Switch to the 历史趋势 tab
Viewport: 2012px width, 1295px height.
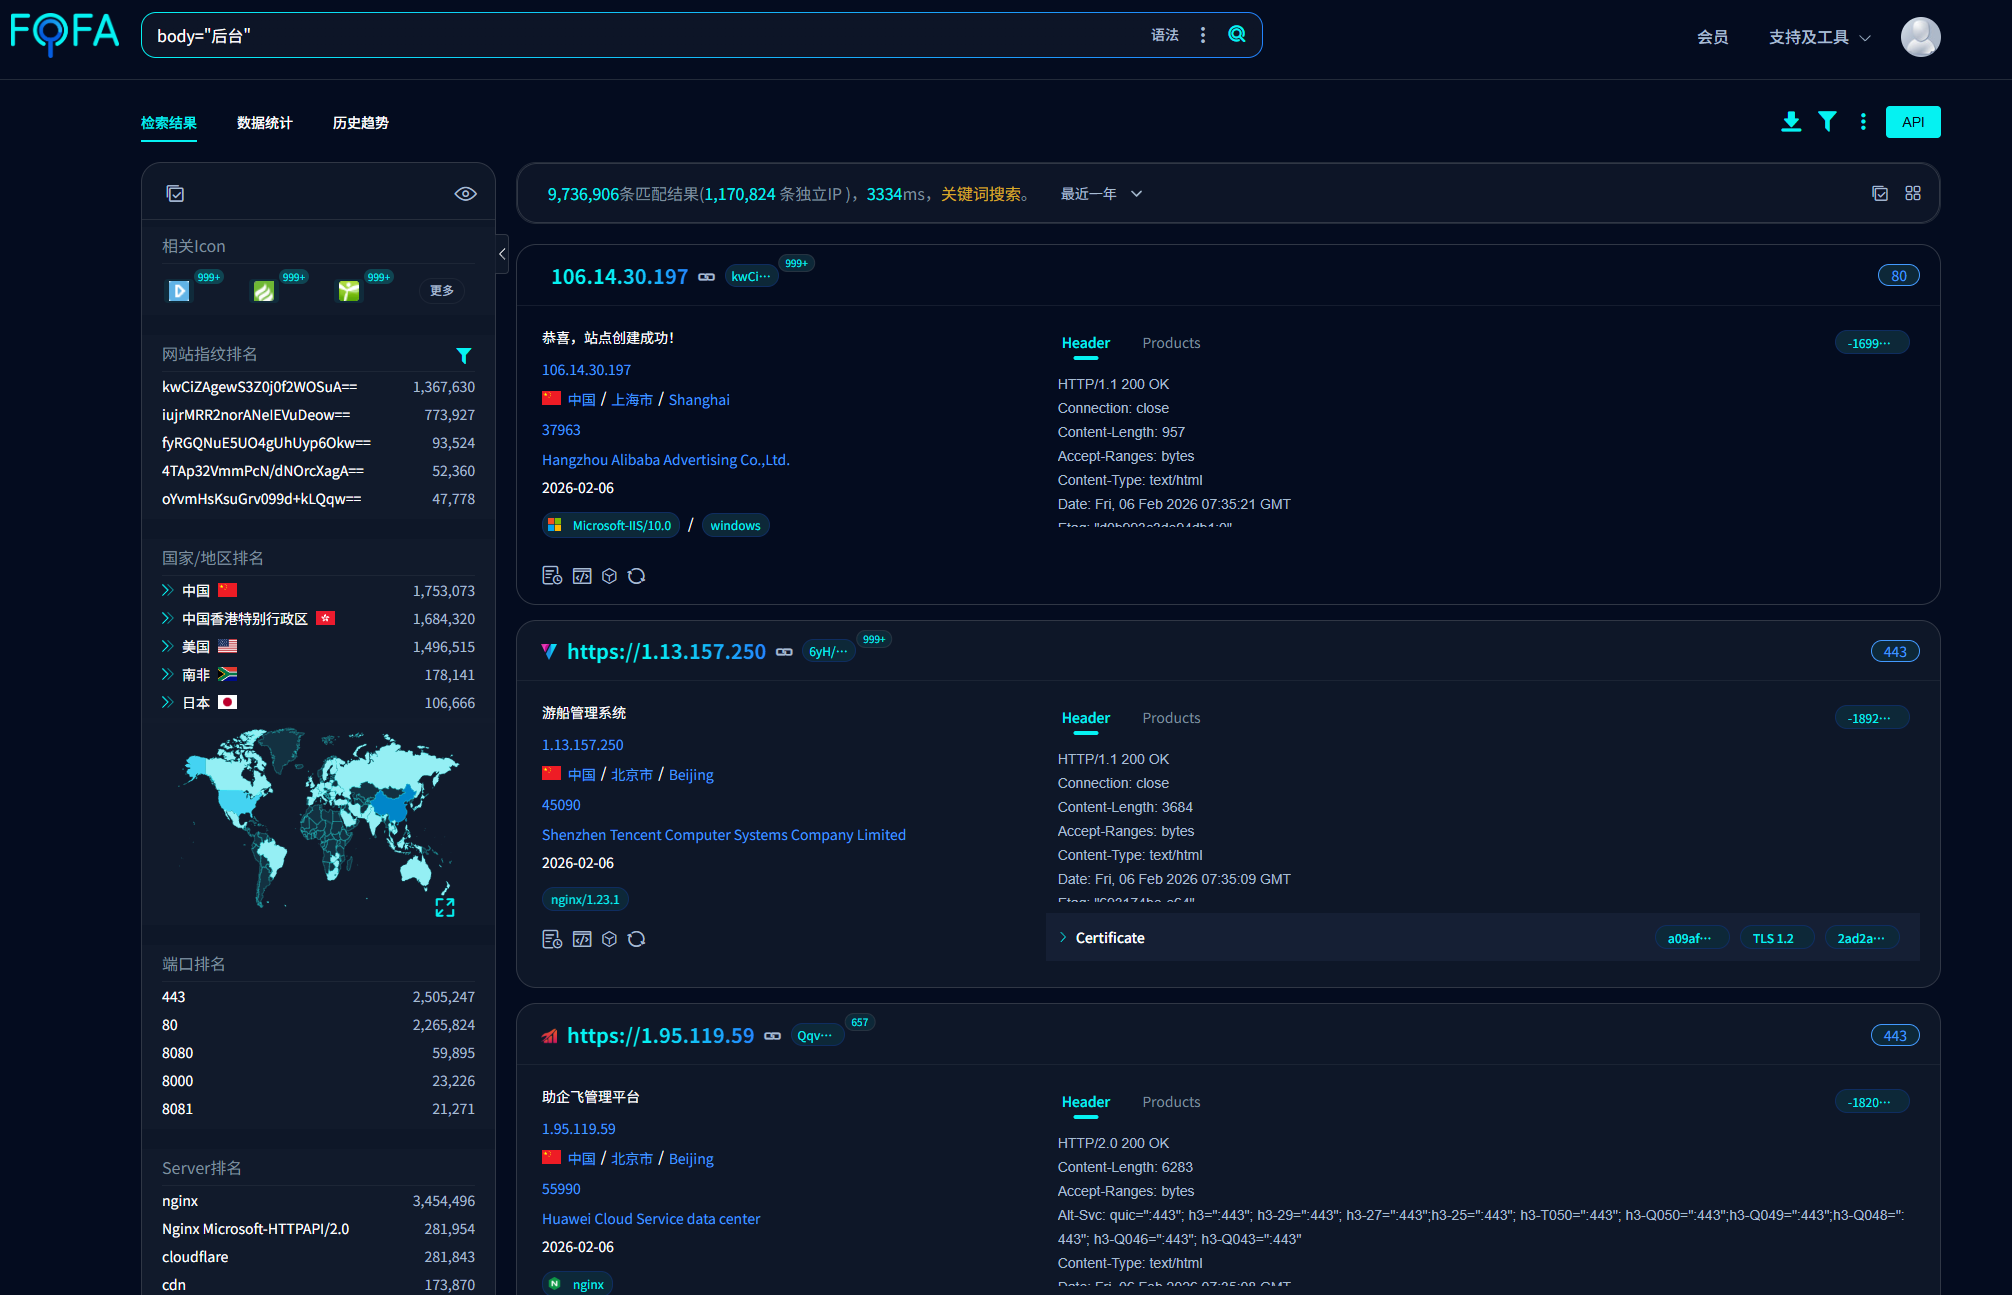coord(361,123)
